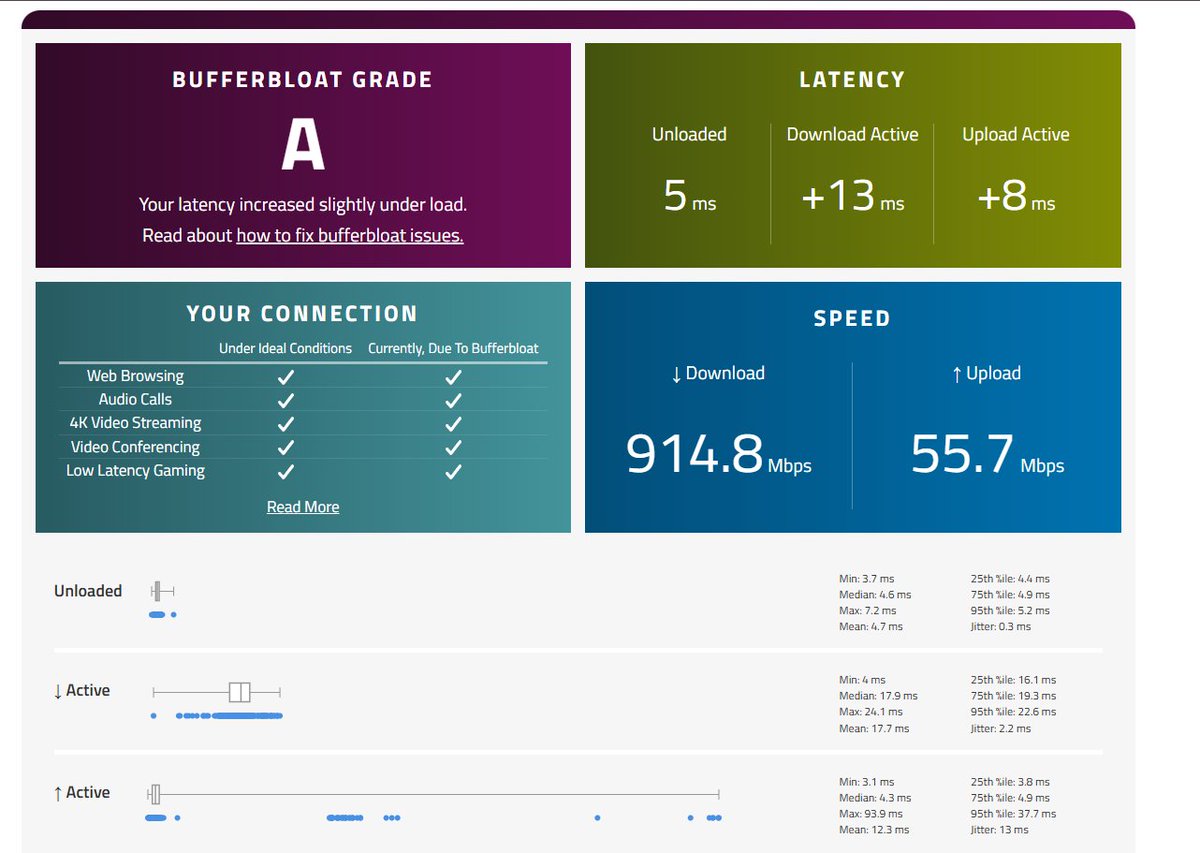This screenshot has width=1200, height=853.
Task: Click the 4K Video Streaming row label
Action: pyautogui.click(x=135, y=423)
